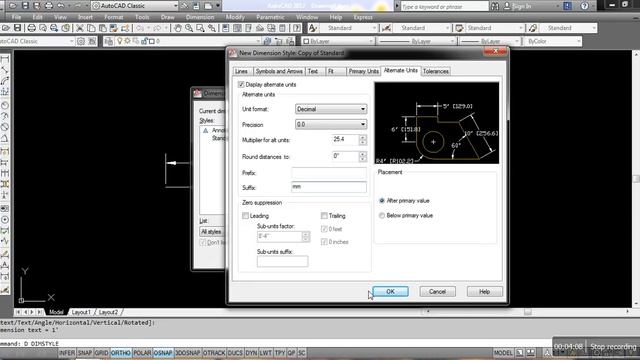Click the Prefix input field
Image resolution: width=640 pixels, height=360 pixels.
(329, 173)
